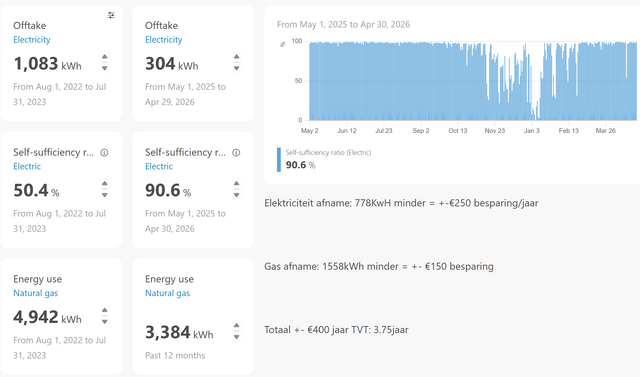This screenshot has height=377, width=640.
Task: Click 'Energy use' title on 3,384 kWh card
Action: 169,279
